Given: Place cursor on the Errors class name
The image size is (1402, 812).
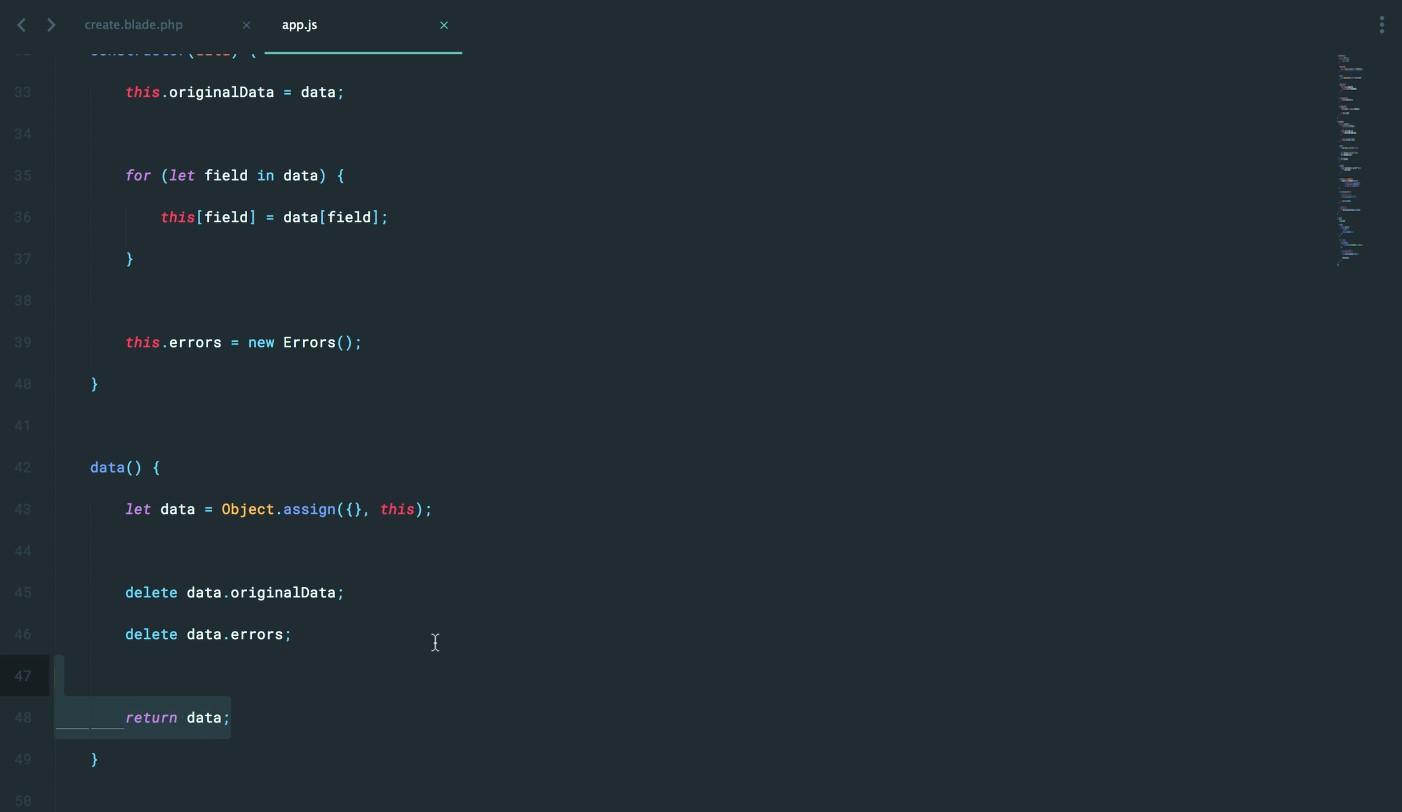Looking at the screenshot, I should coord(309,343).
